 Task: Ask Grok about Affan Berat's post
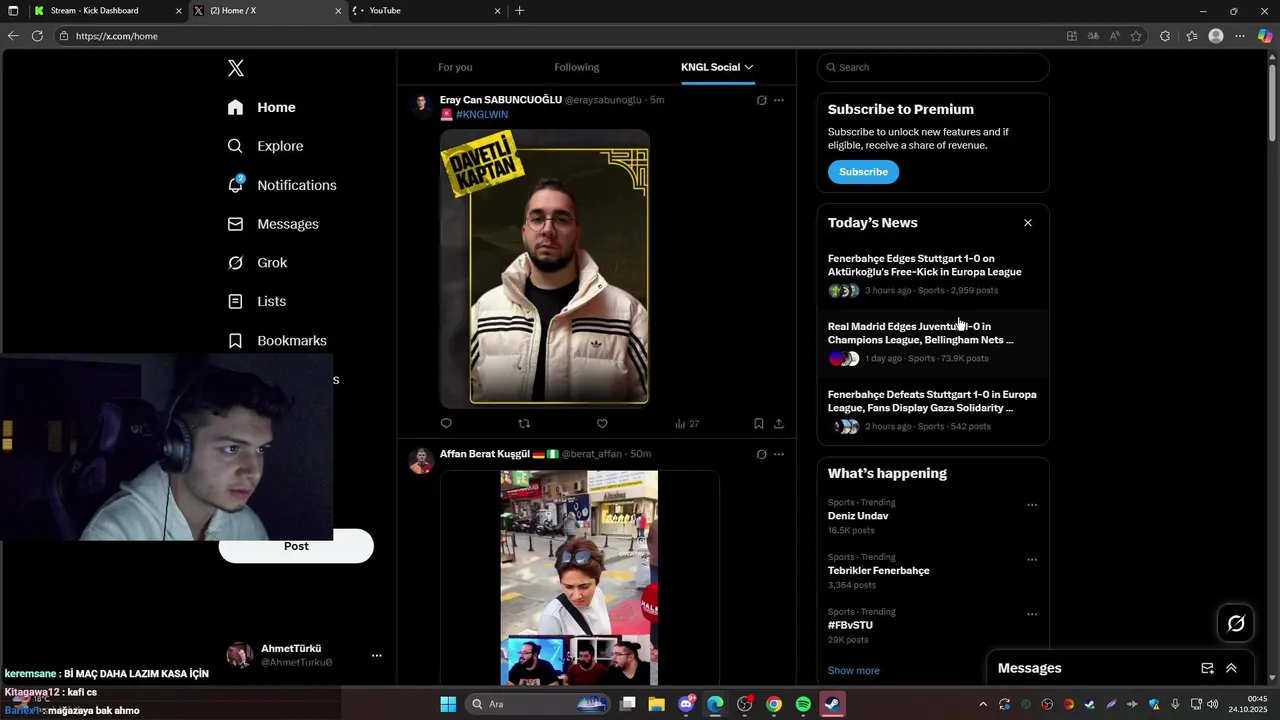pos(761,454)
